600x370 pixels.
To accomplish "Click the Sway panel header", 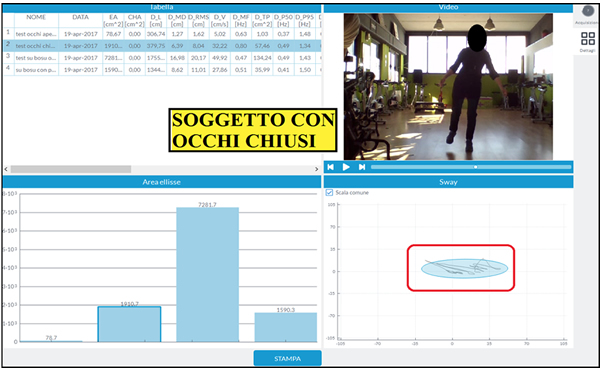I will pyautogui.click(x=448, y=182).
